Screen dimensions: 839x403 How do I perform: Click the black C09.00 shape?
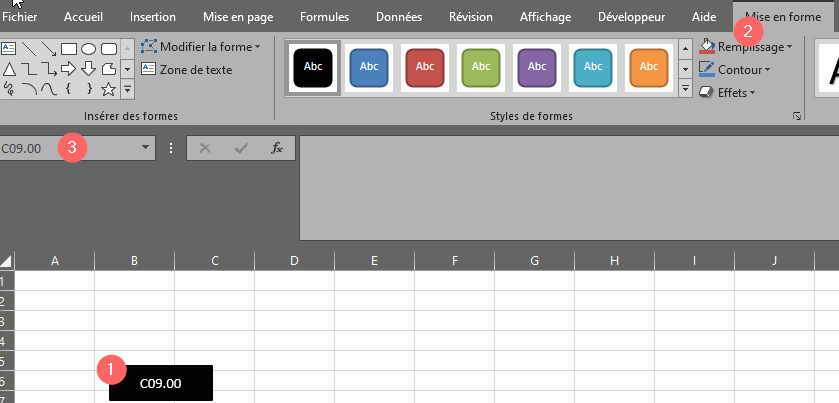(x=160, y=383)
